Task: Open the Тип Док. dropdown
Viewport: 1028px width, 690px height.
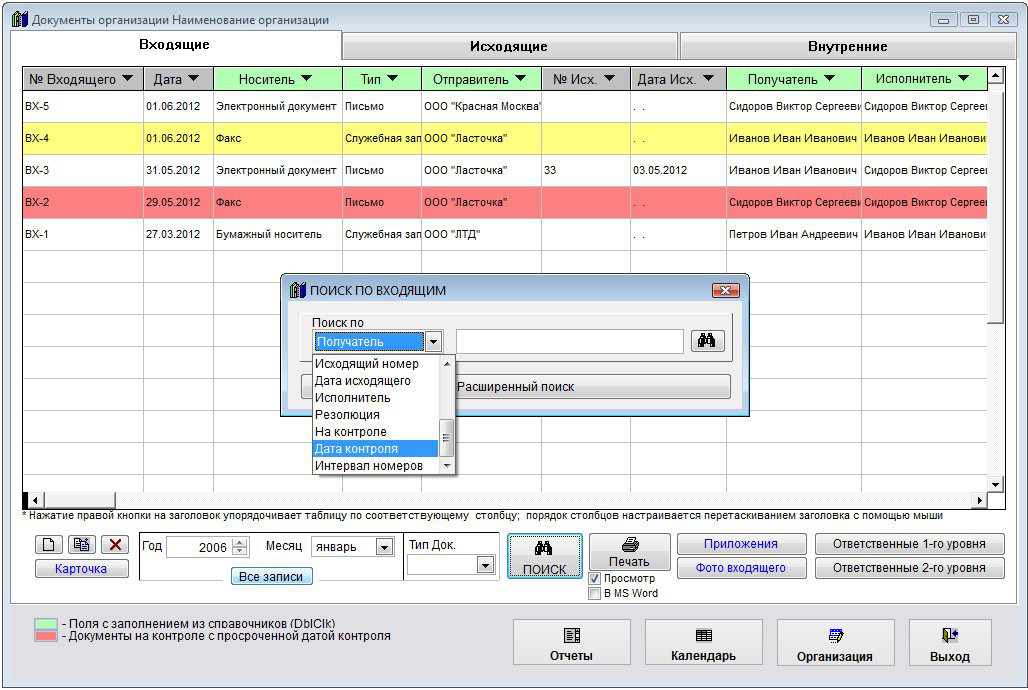Action: pos(485,565)
